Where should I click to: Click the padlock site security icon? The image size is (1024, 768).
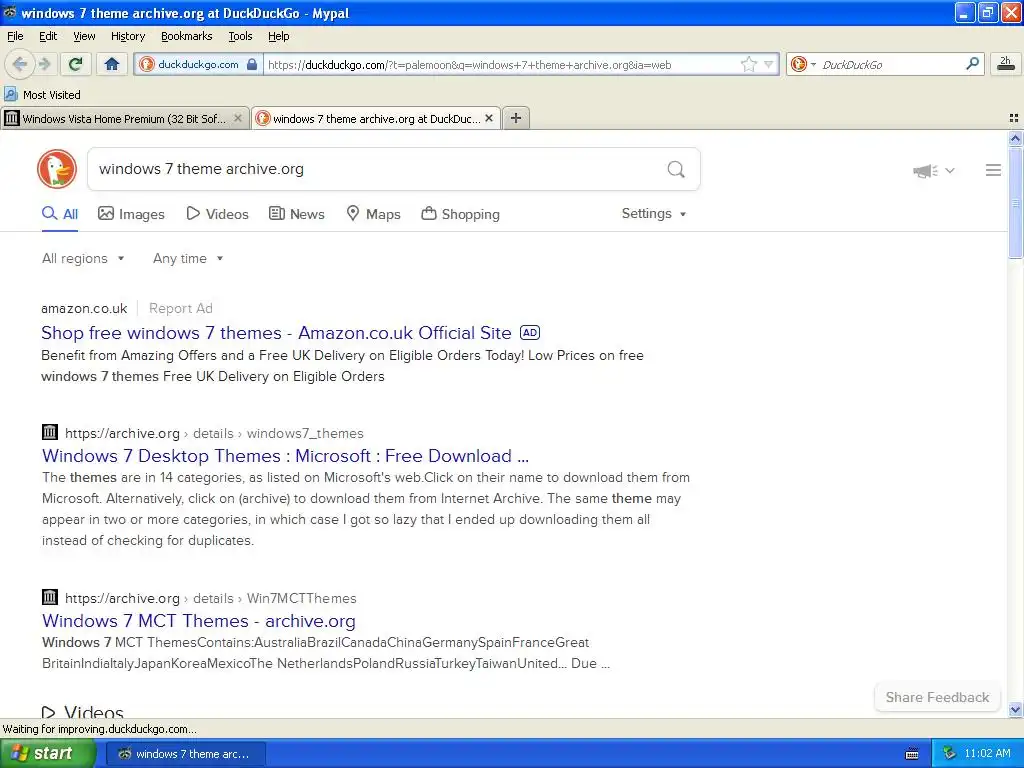coord(252,64)
